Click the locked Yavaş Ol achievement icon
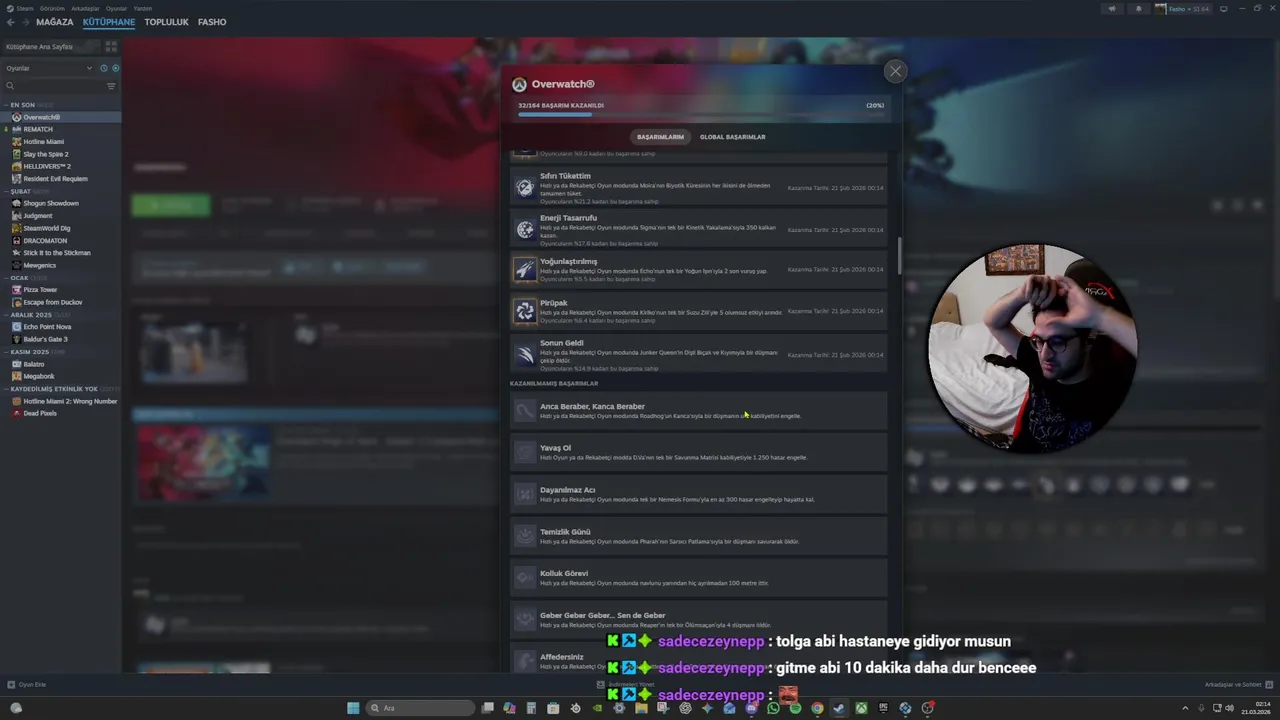Image resolution: width=1280 pixels, height=720 pixels. [x=525, y=452]
